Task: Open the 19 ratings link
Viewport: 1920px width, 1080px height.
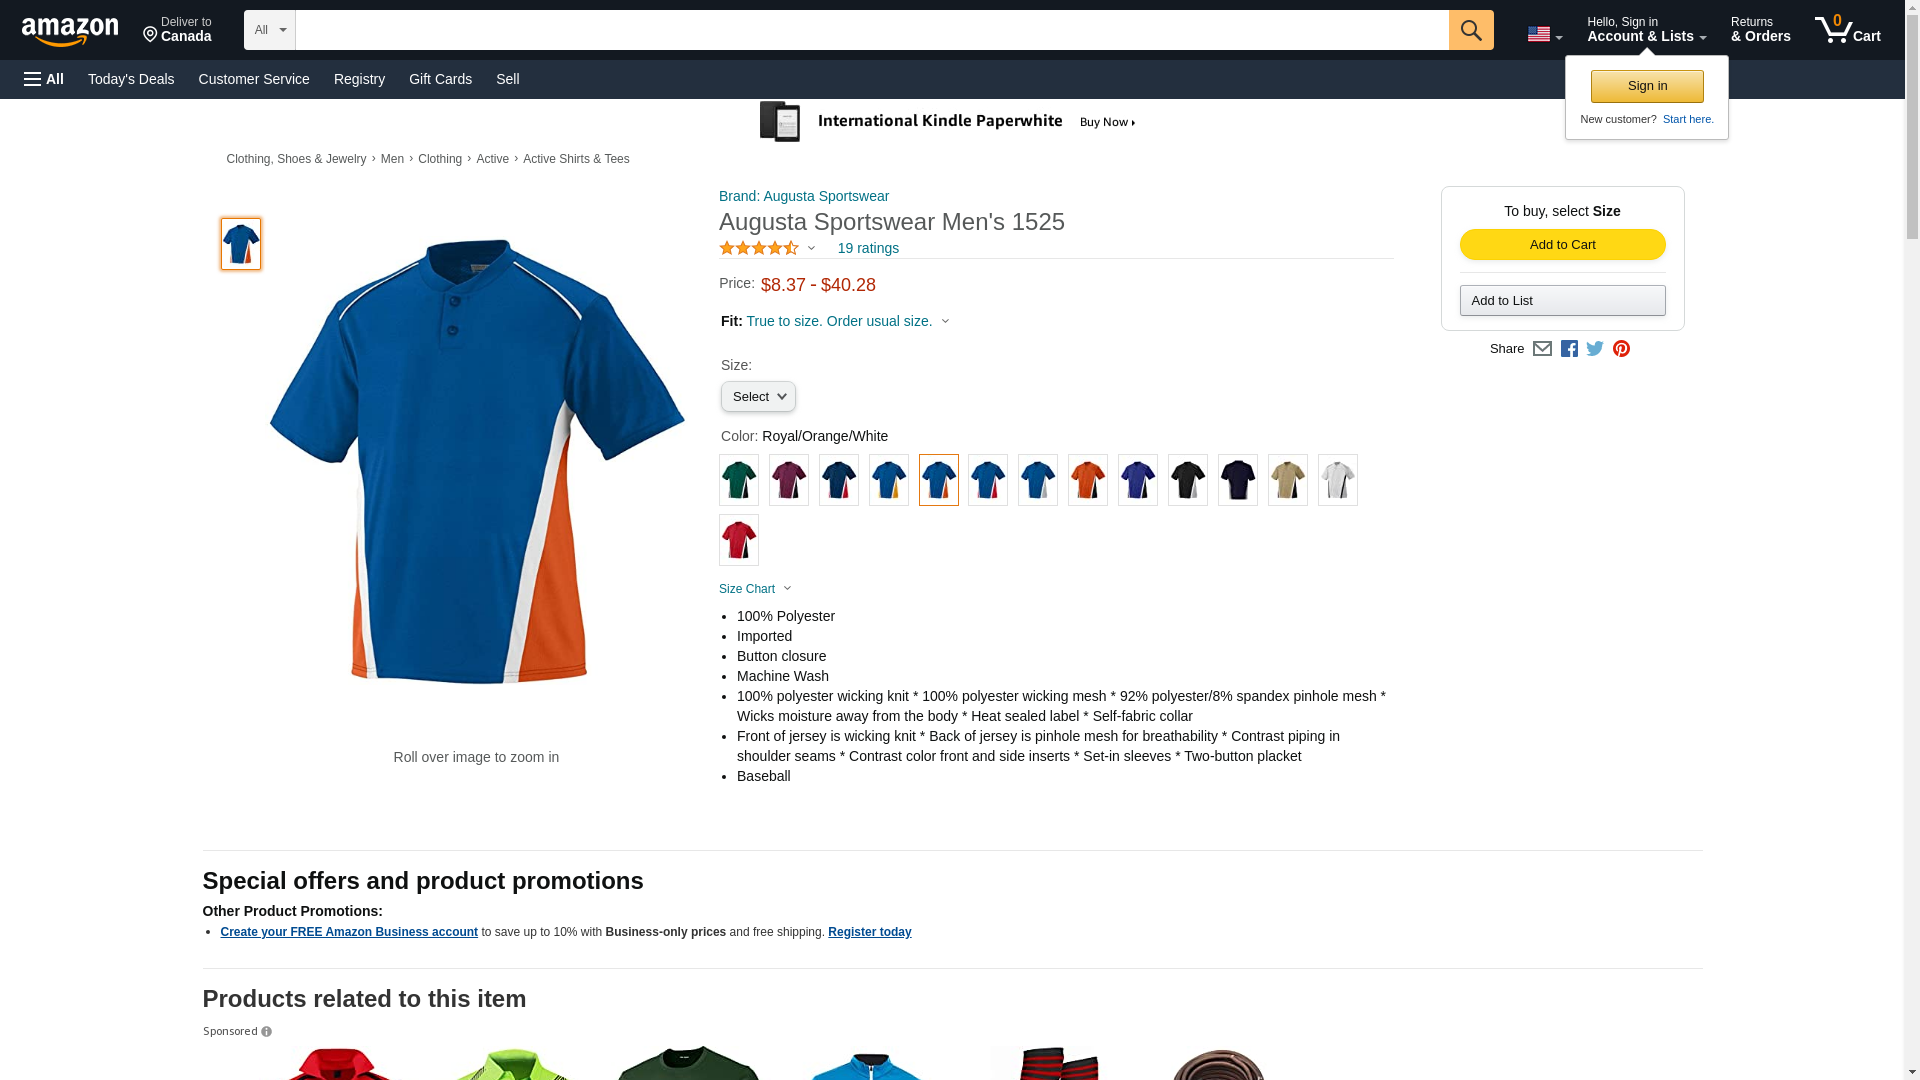Action: (x=868, y=248)
